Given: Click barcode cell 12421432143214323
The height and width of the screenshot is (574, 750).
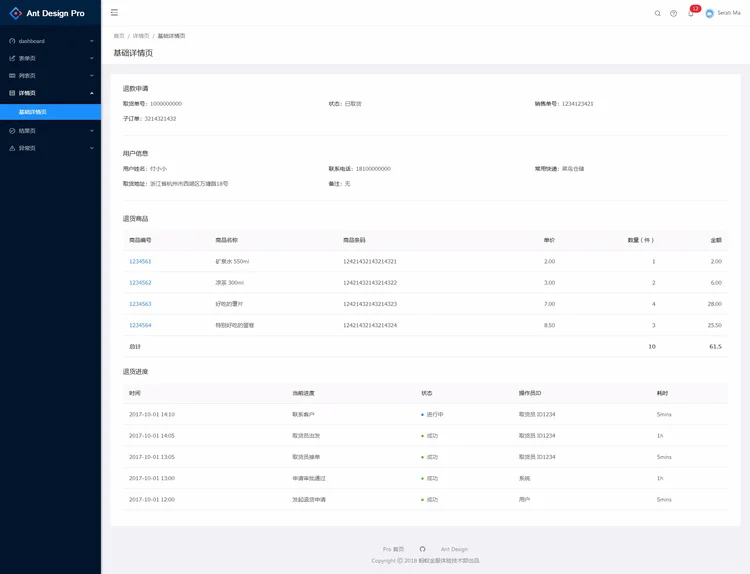Looking at the screenshot, I should click(370, 304).
